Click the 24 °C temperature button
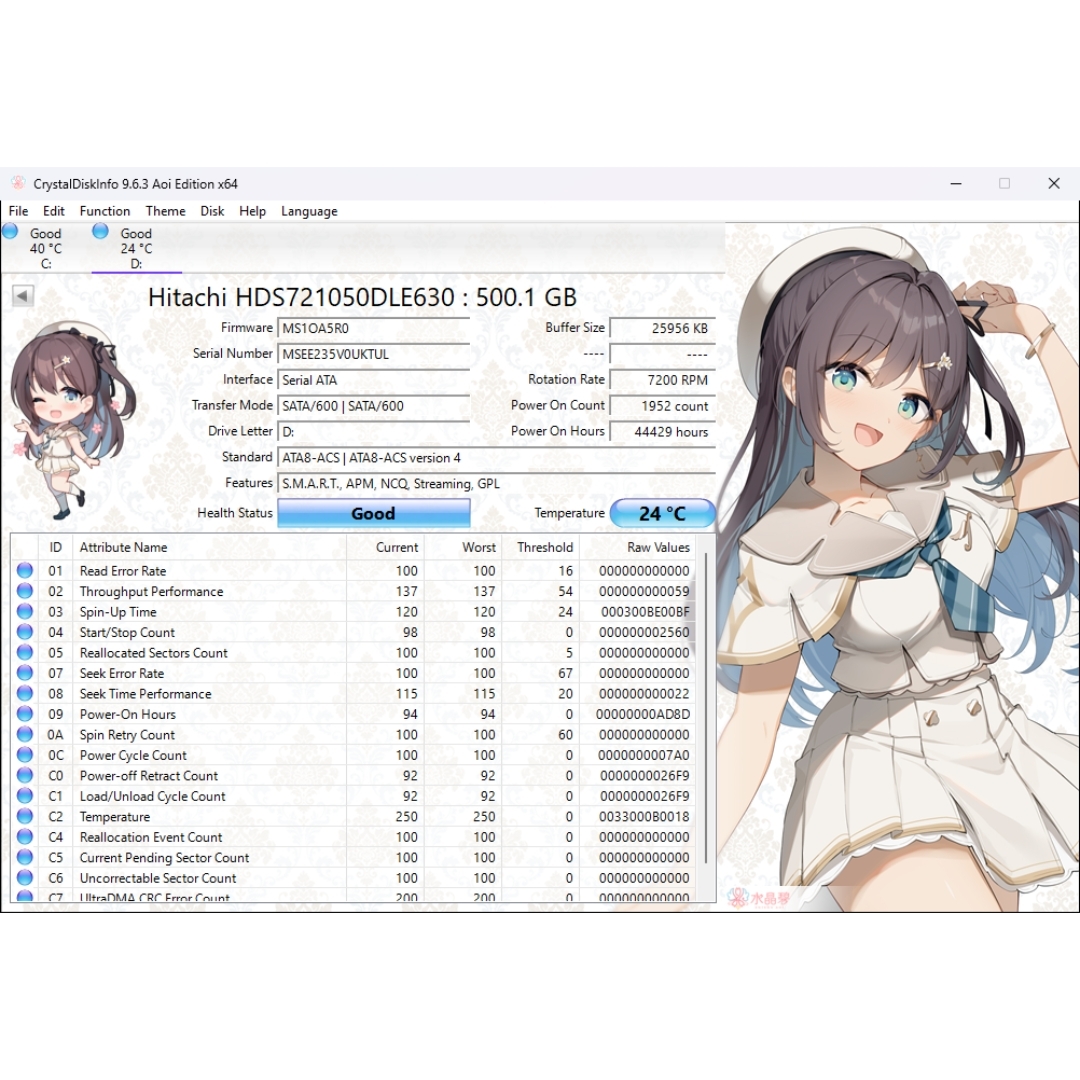 tap(662, 513)
